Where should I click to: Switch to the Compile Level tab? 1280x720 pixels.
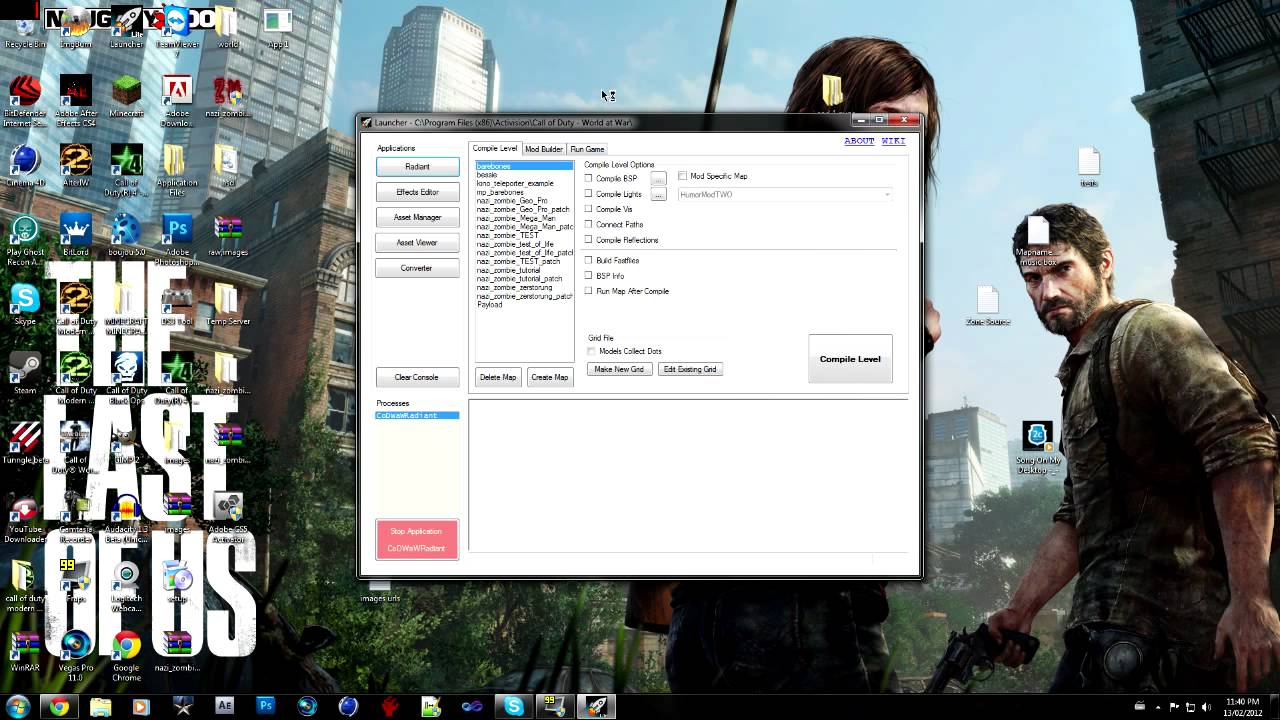click(x=495, y=148)
